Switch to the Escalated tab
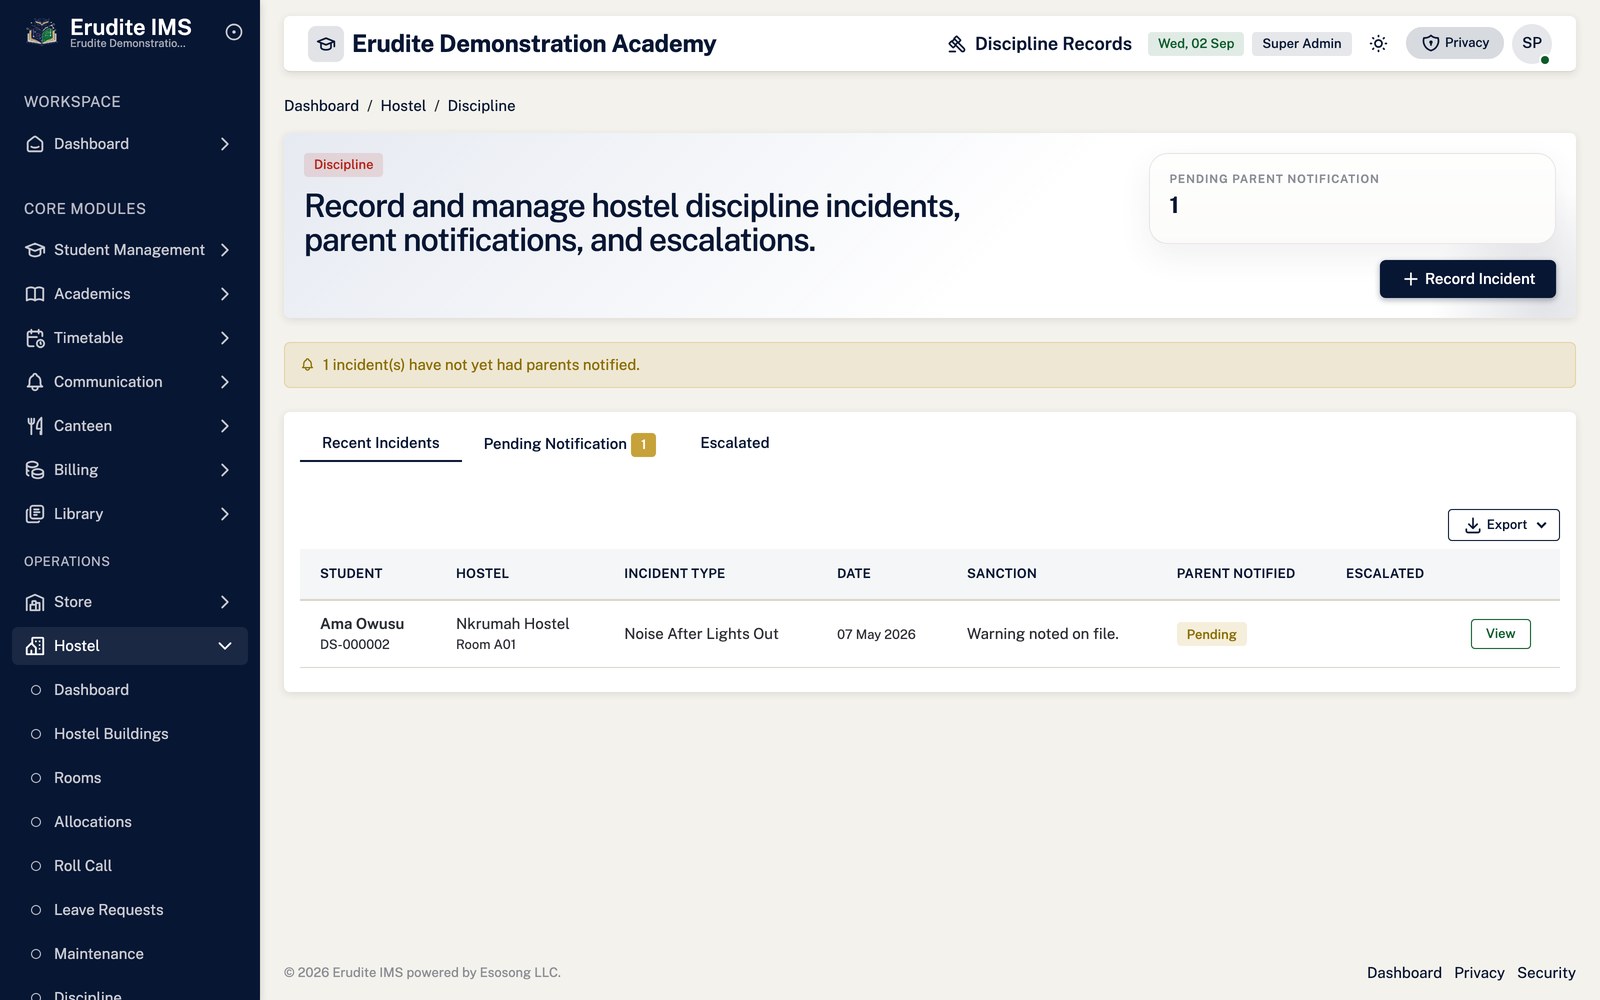This screenshot has height=1000, width=1600. [x=735, y=443]
